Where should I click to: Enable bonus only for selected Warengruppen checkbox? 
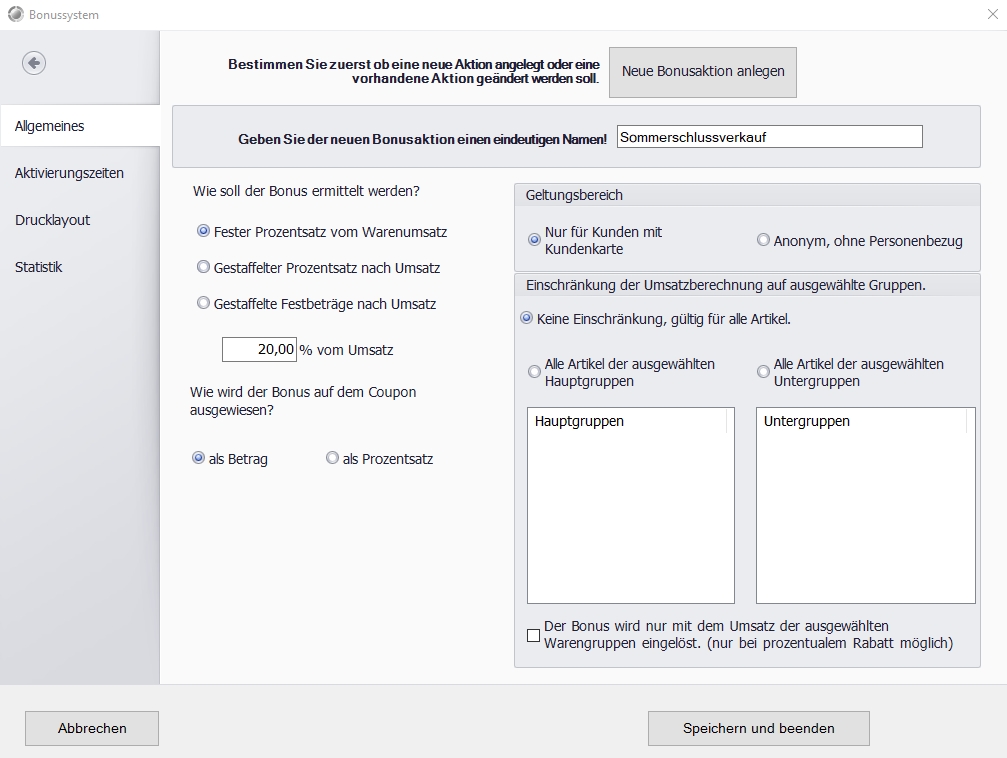(533, 635)
